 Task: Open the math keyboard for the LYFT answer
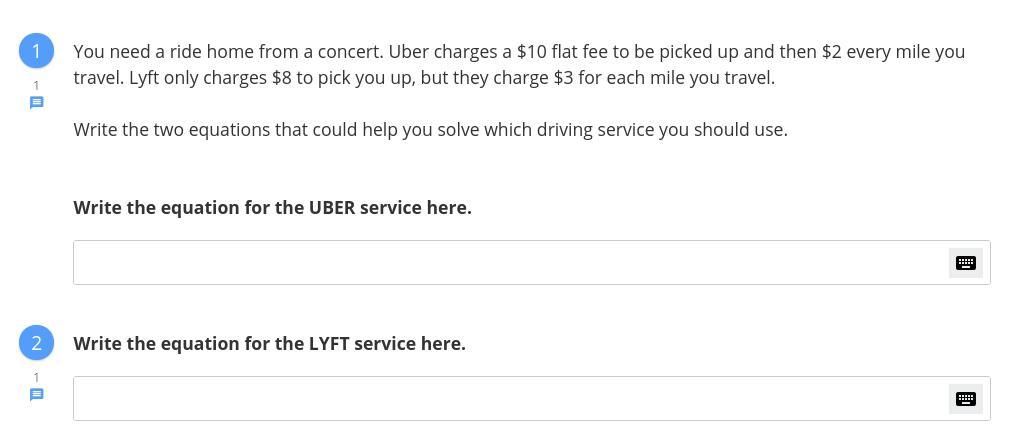[965, 399]
